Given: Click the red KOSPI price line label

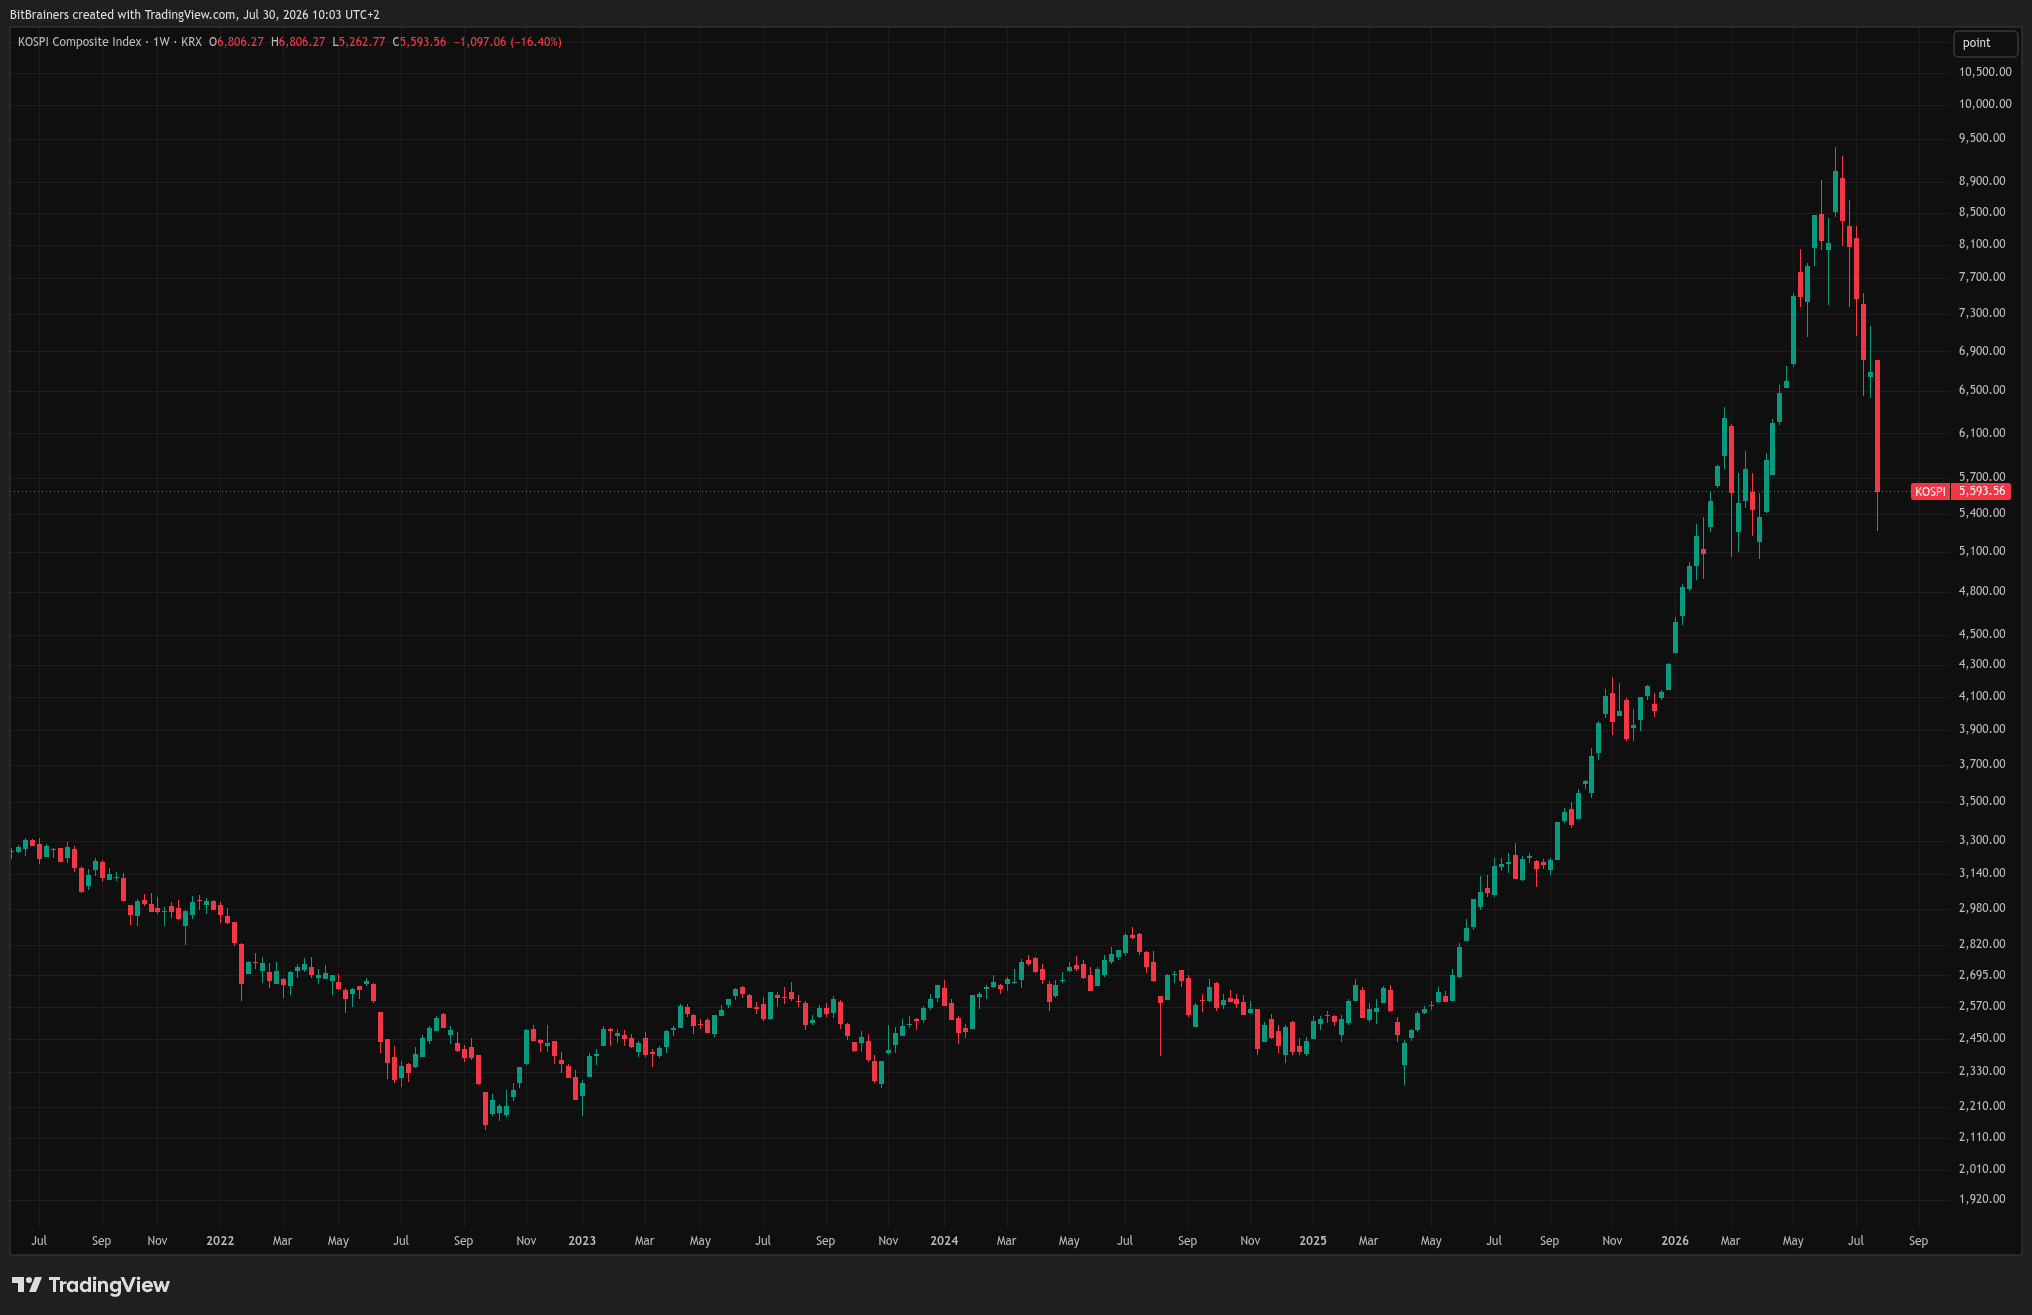Looking at the screenshot, I should (x=1930, y=491).
